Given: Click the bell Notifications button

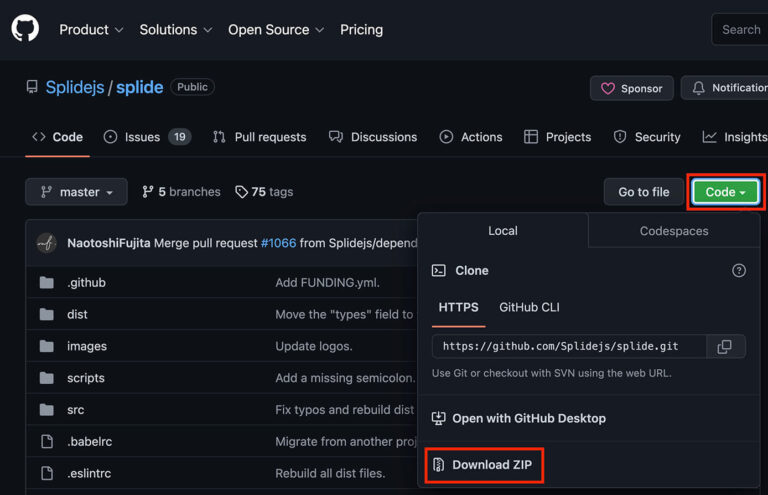Looking at the screenshot, I should pyautogui.click(x=728, y=88).
